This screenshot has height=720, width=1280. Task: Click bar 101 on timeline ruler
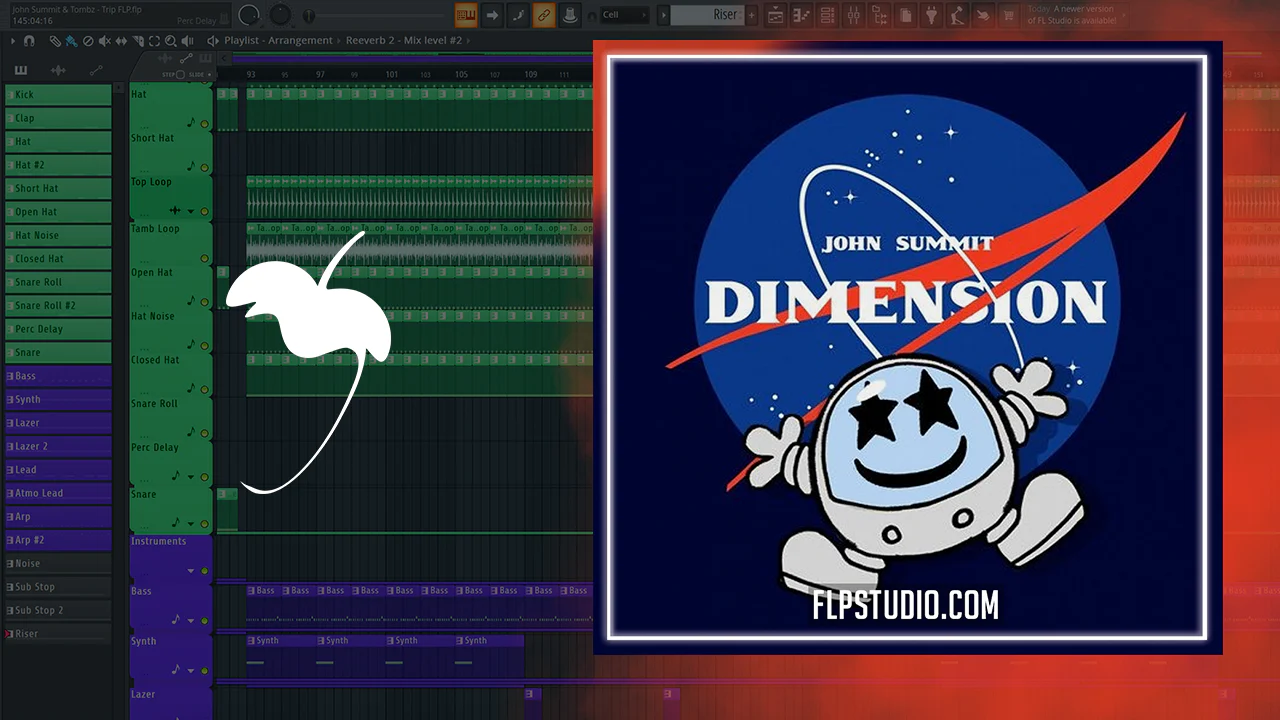[392, 75]
